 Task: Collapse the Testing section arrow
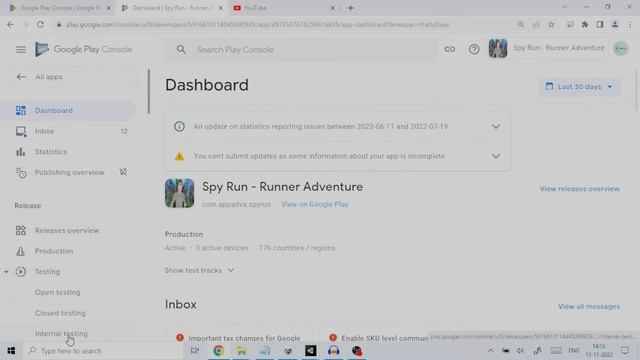[6, 272]
